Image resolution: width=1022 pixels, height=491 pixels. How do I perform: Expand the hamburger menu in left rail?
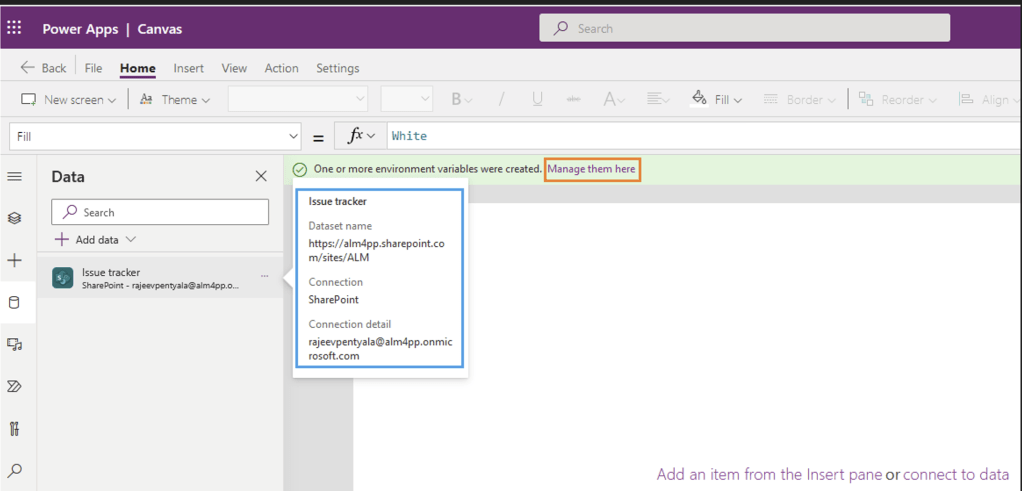[x=14, y=176]
